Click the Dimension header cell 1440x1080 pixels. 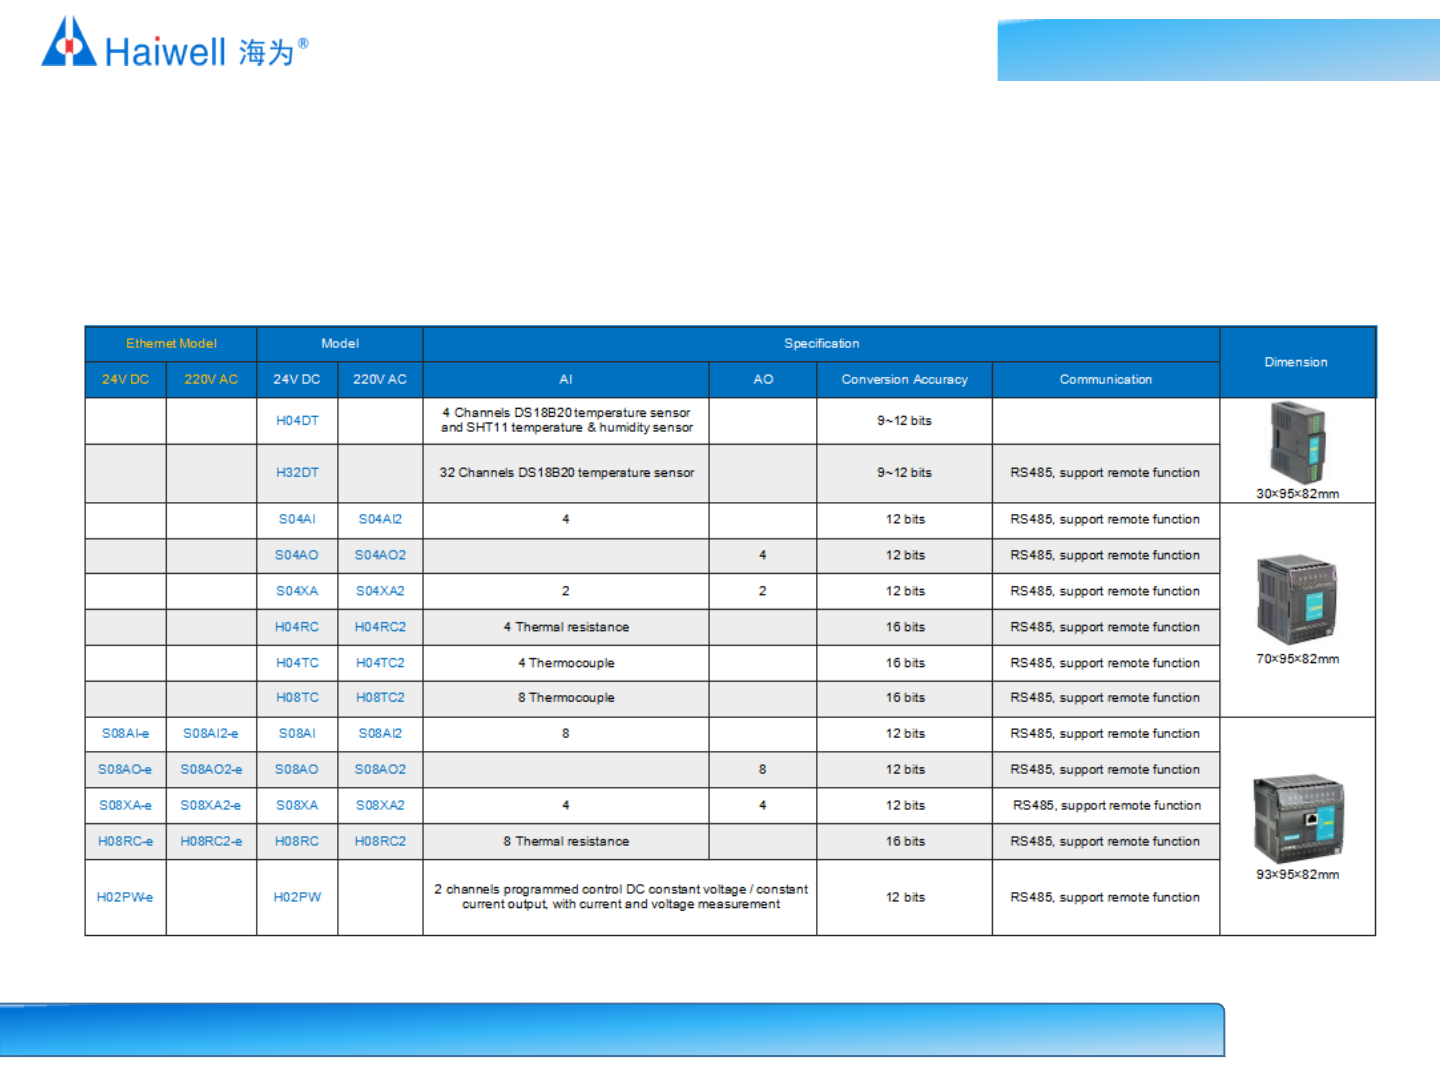pos(1297,362)
